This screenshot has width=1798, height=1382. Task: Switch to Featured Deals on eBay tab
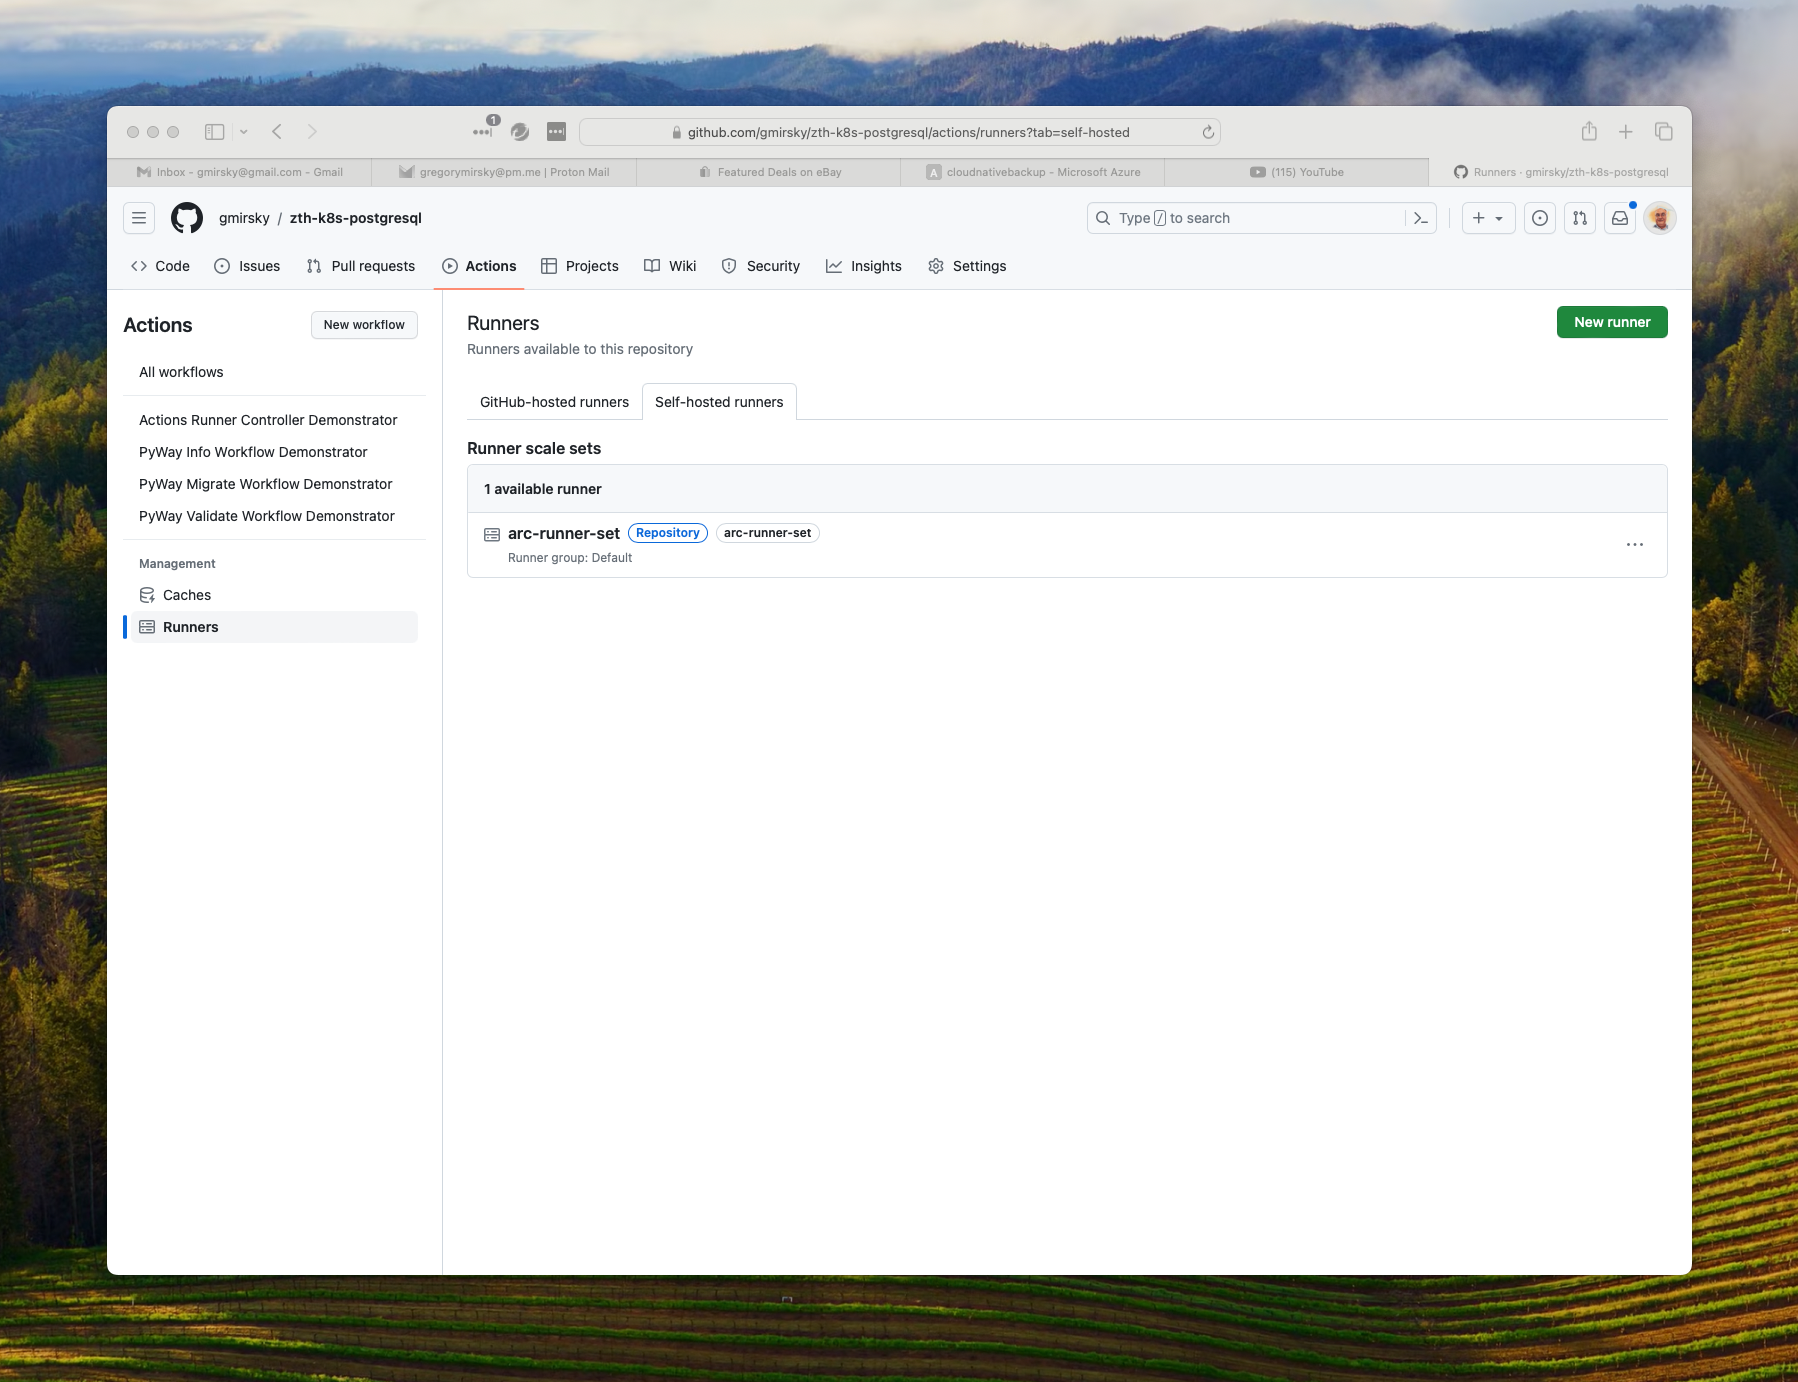coord(769,172)
